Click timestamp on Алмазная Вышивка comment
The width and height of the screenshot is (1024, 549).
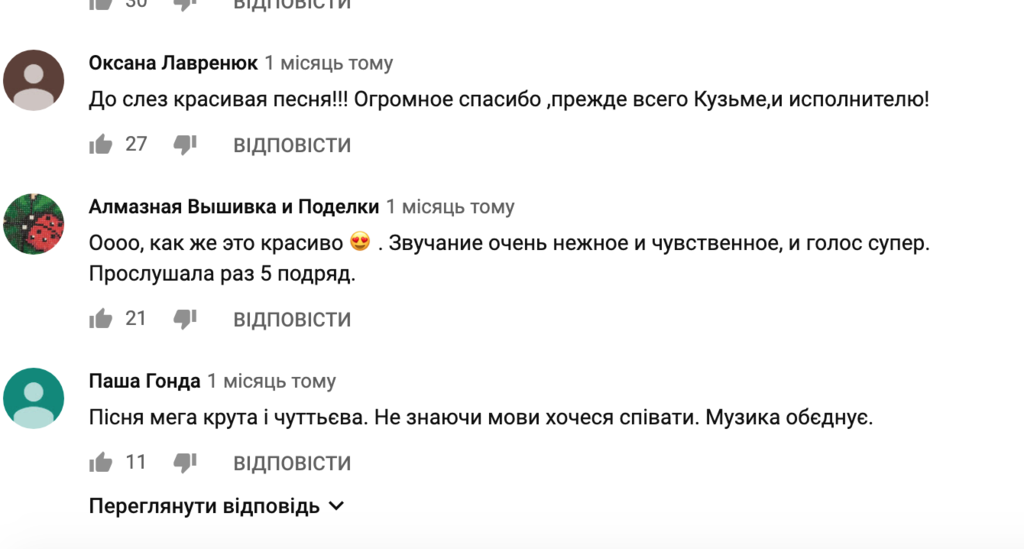(x=450, y=207)
